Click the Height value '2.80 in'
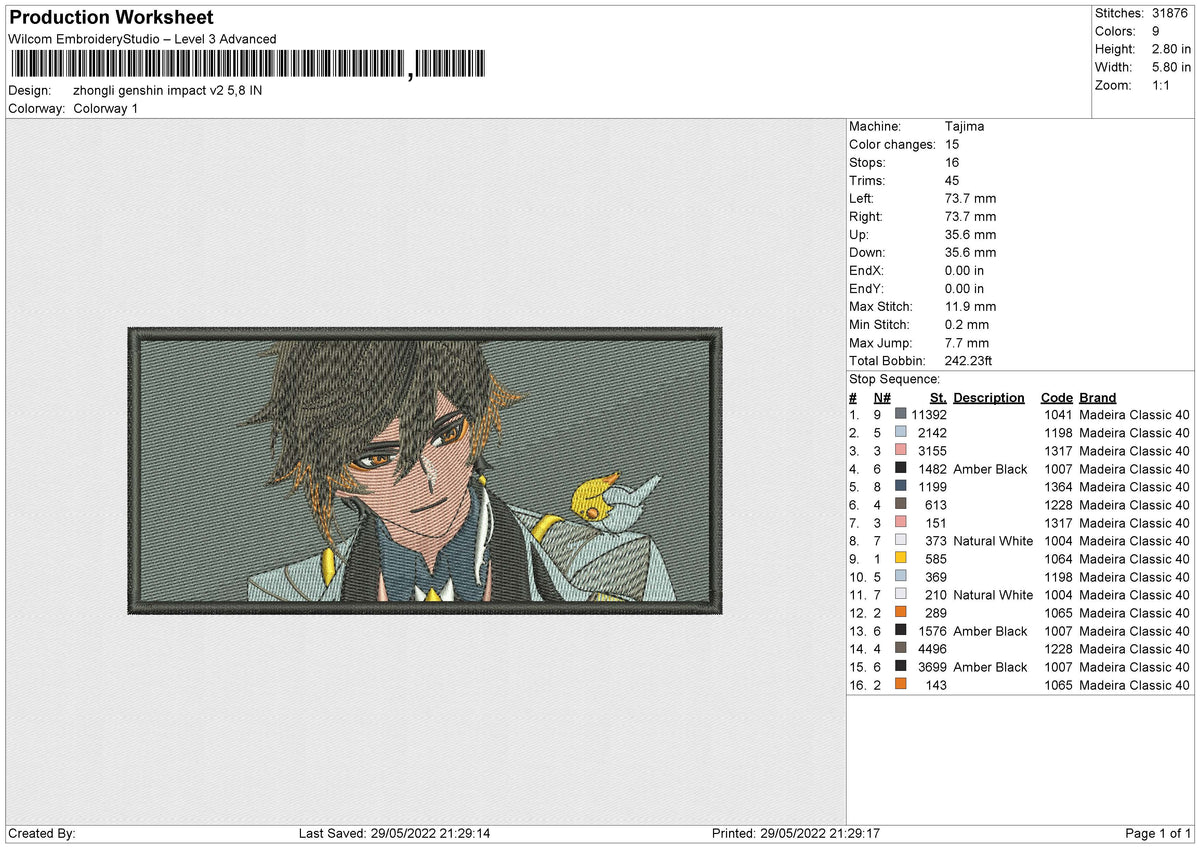Image resolution: width=1200 pixels, height=848 pixels. coord(1171,49)
